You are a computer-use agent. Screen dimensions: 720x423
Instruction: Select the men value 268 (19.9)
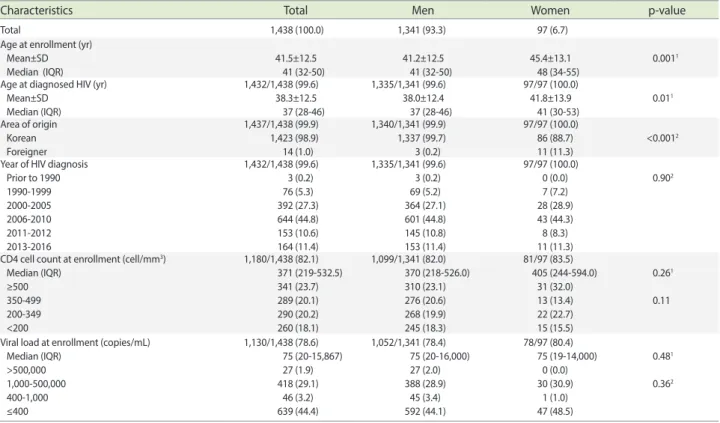(x=425, y=315)
